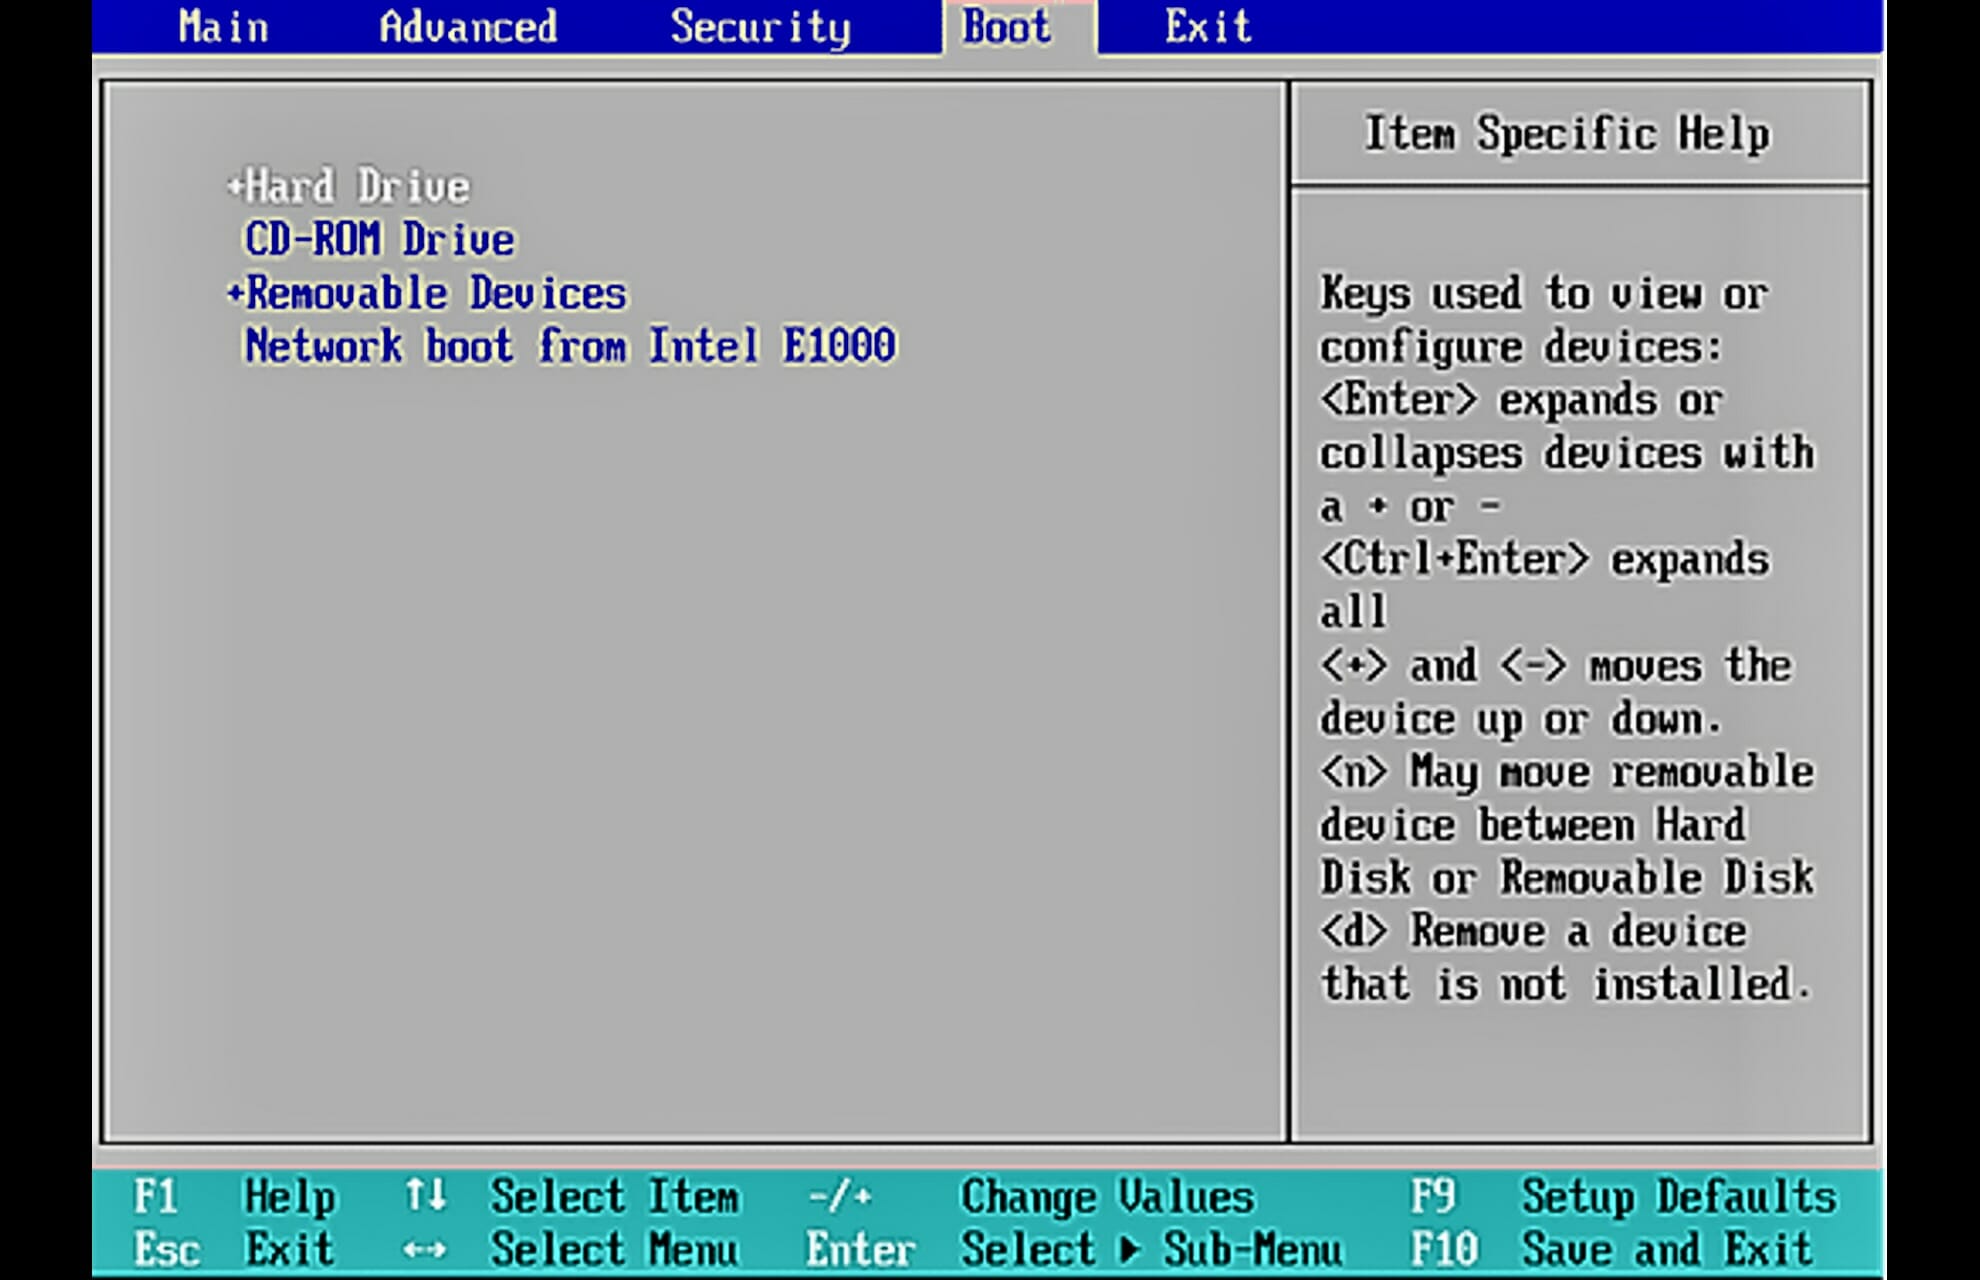Select Network boot from Intel E1000
The image size is (1980, 1280).
click(570, 347)
